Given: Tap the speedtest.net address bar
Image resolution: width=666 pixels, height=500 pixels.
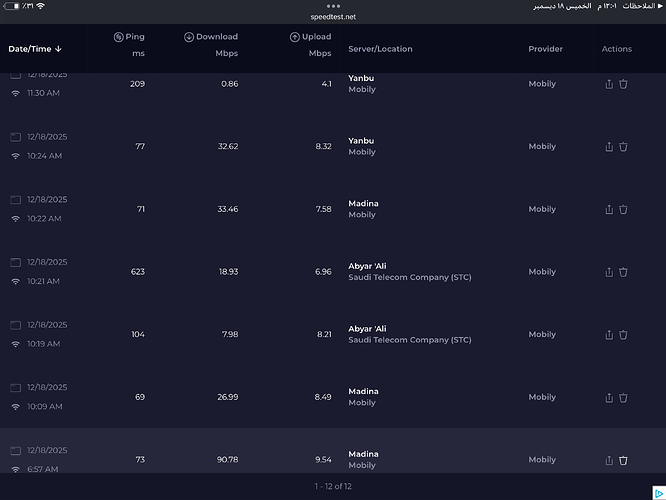Looking at the screenshot, I should (333, 17).
